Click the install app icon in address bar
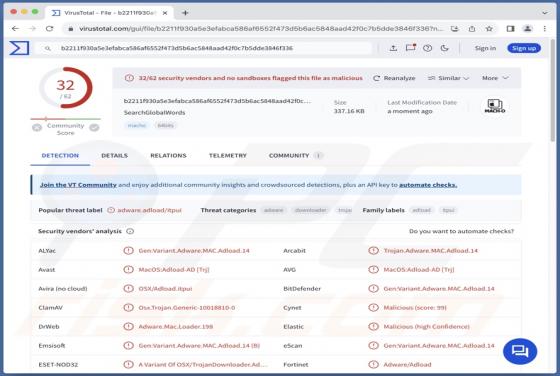Screen dimensions: 560x376 pyautogui.click(x=455, y=29)
